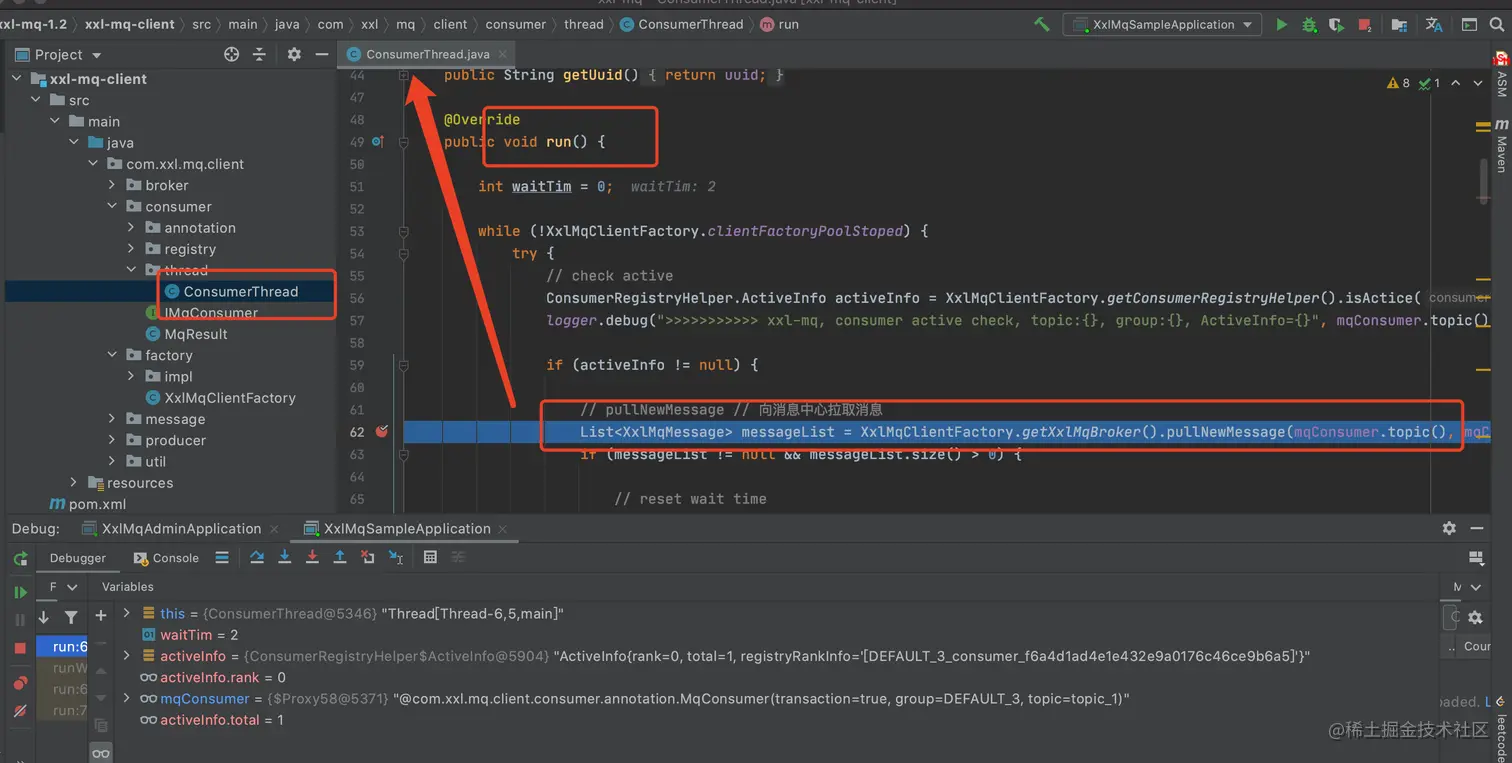Click the editor vertical scrollbar
This screenshot has height=763, width=1512.
(1485, 180)
